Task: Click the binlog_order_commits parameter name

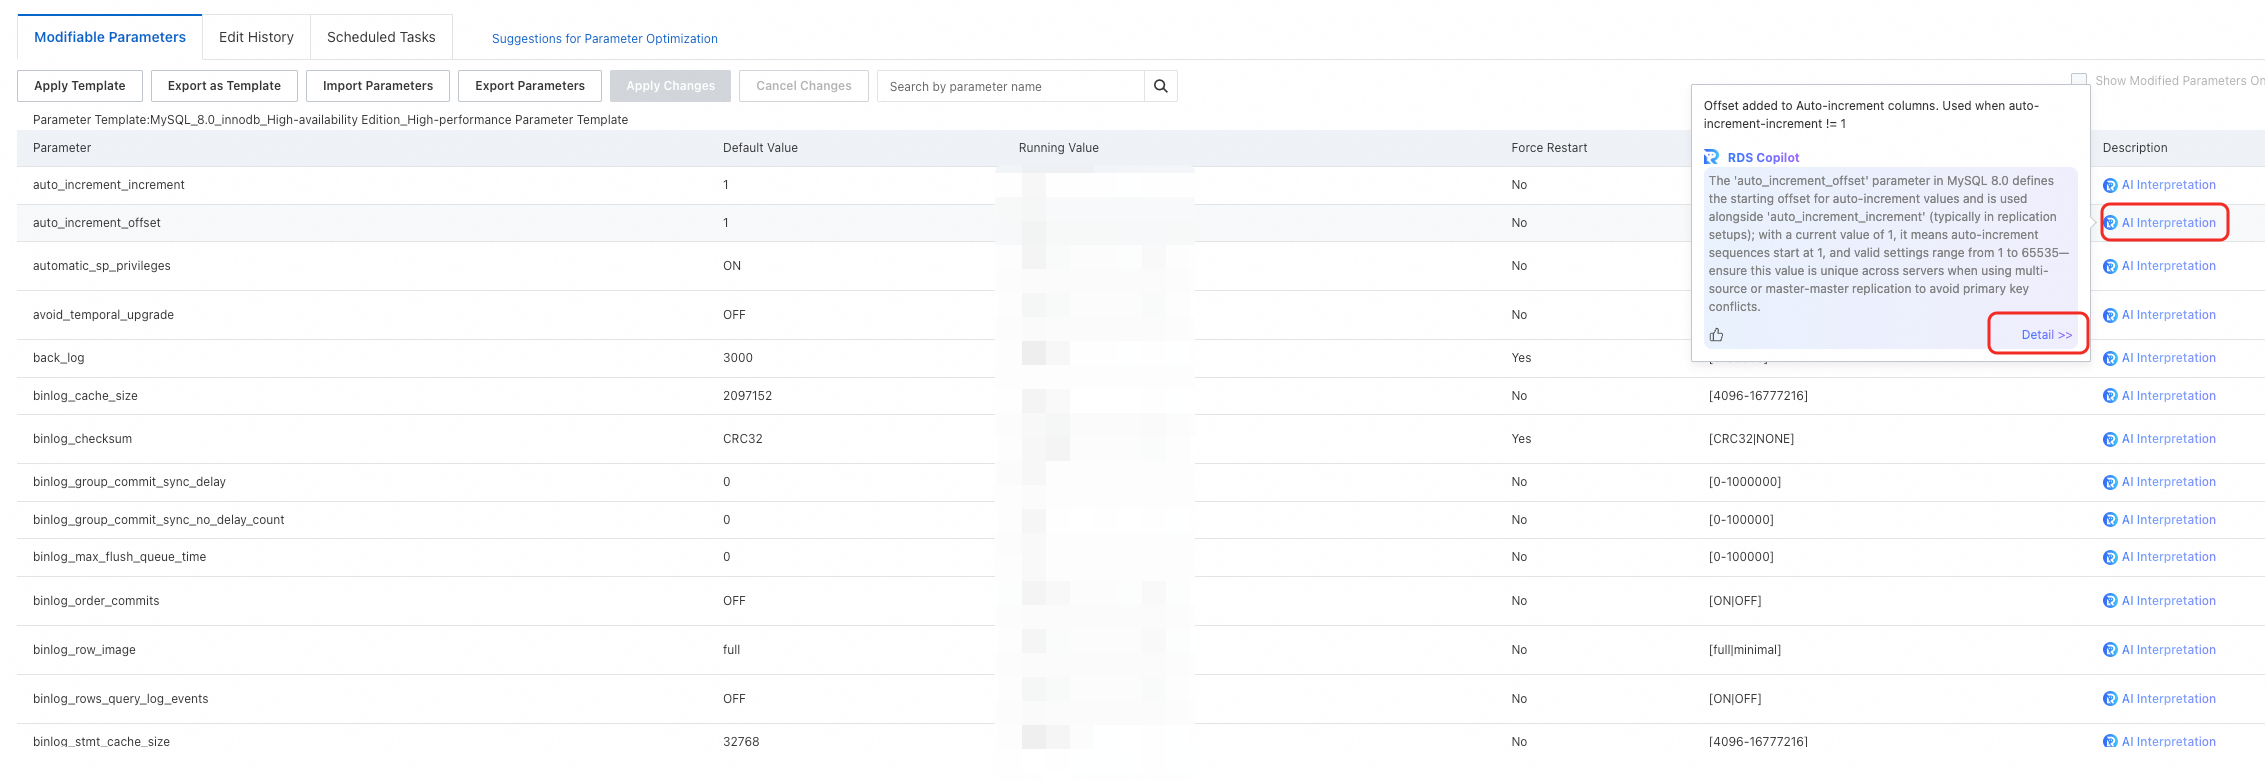Action: [96, 601]
